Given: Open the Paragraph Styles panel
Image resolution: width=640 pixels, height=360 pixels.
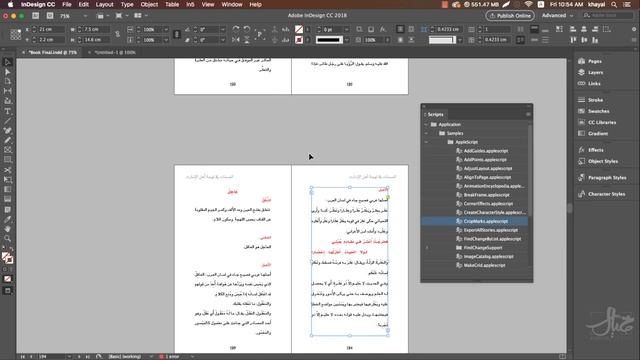Looking at the screenshot, I should point(607,178).
